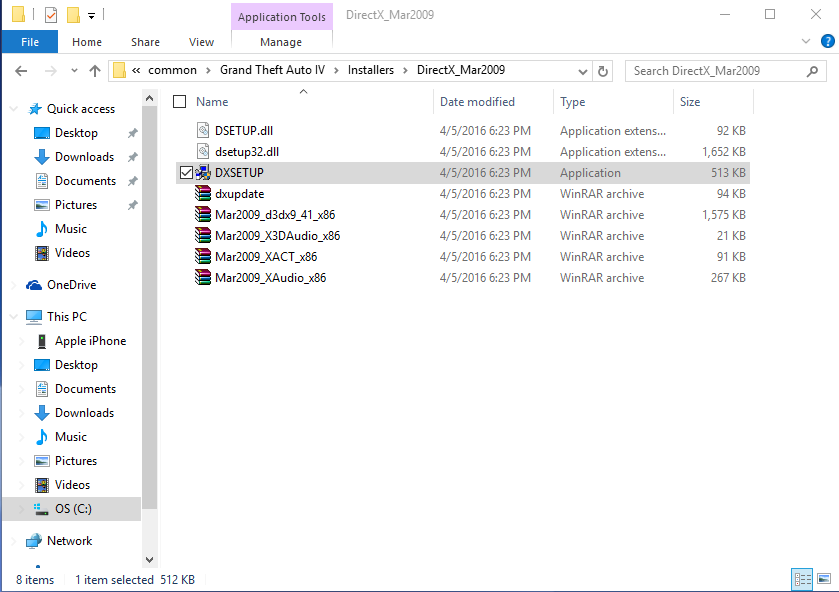
Task: Expand the Network tree node arrow
Action: [x=14, y=541]
